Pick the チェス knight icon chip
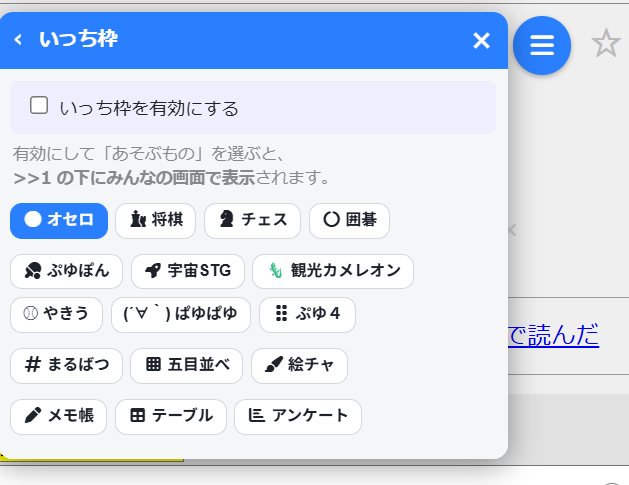 click(x=252, y=221)
